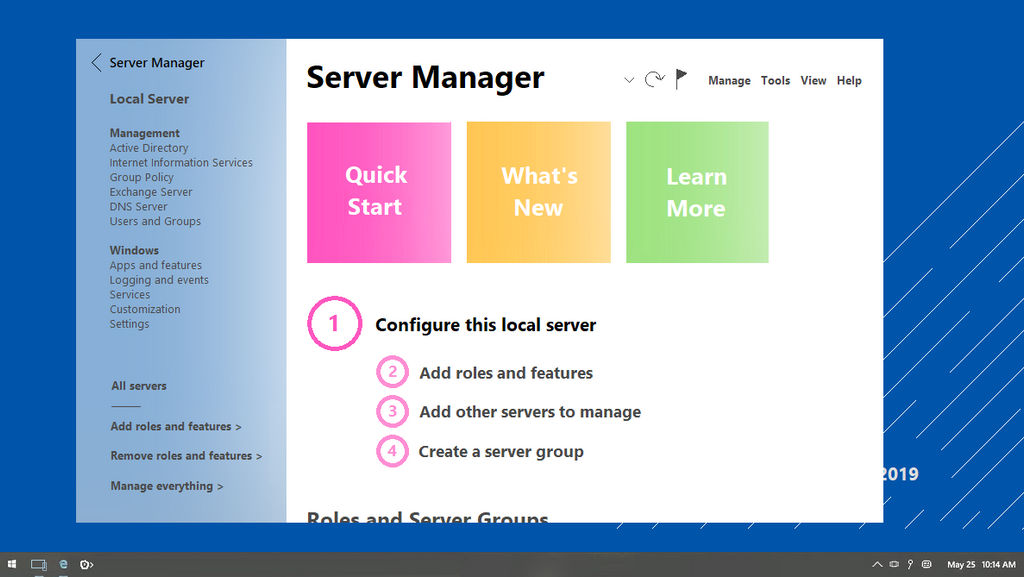Open Users and Groups
Screen dimensions: 1024x577
click(x=155, y=221)
